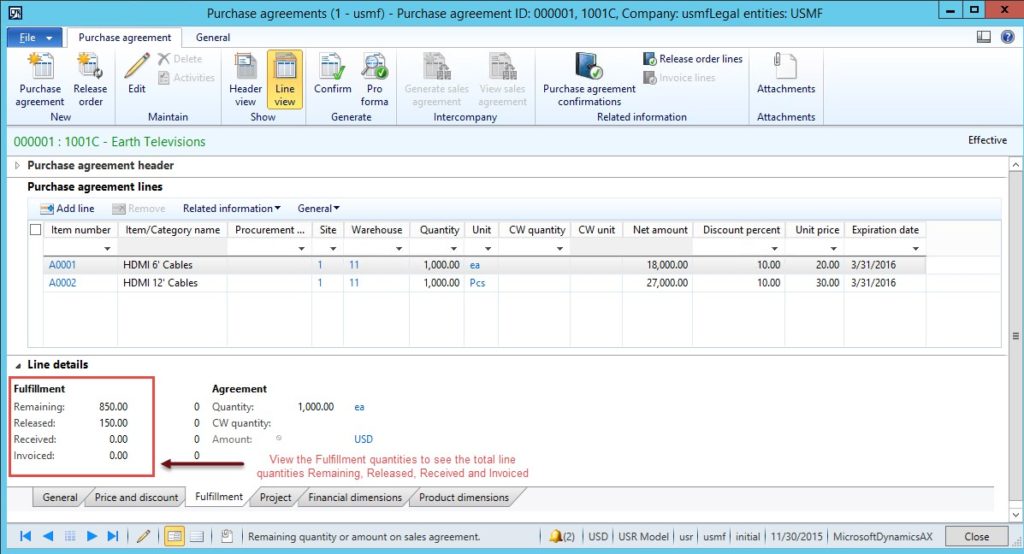
Task: Open Expiration date column filter dropdown
Action: click(916, 249)
